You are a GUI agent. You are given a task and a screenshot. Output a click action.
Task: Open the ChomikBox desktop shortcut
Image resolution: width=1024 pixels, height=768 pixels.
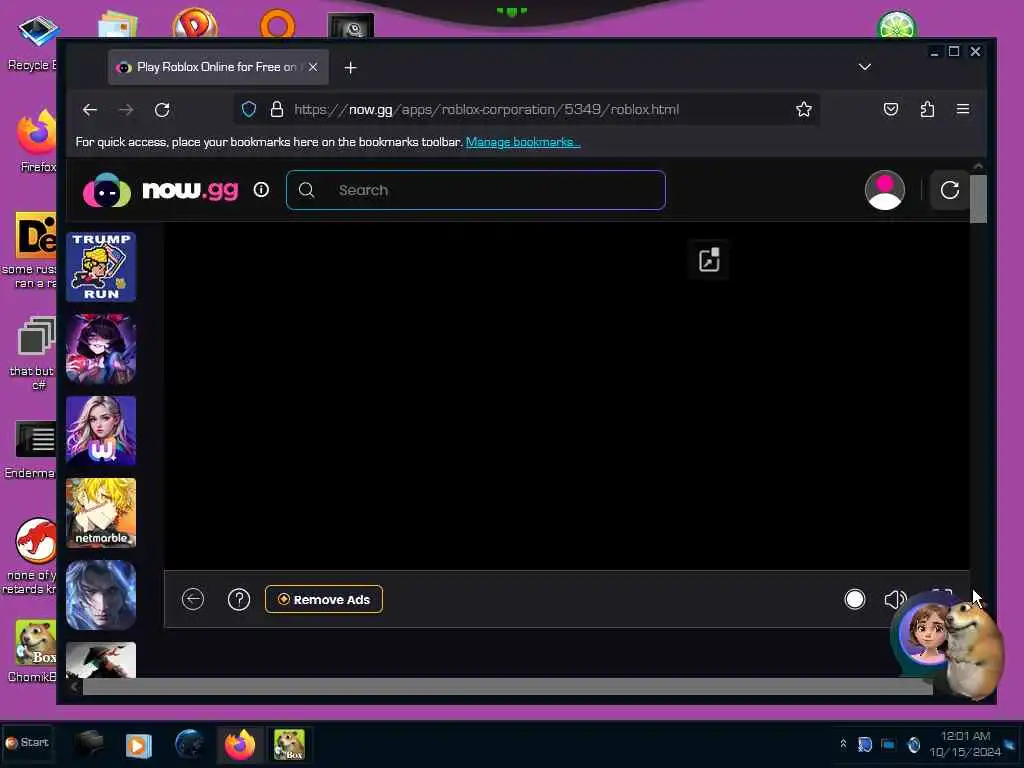click(33, 651)
